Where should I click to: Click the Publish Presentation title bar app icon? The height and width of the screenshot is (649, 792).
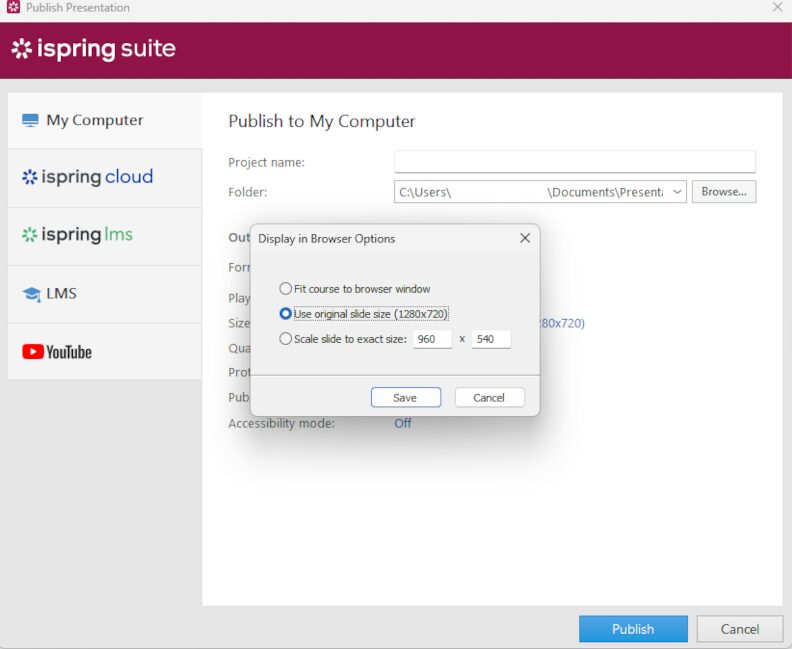click(x=14, y=7)
